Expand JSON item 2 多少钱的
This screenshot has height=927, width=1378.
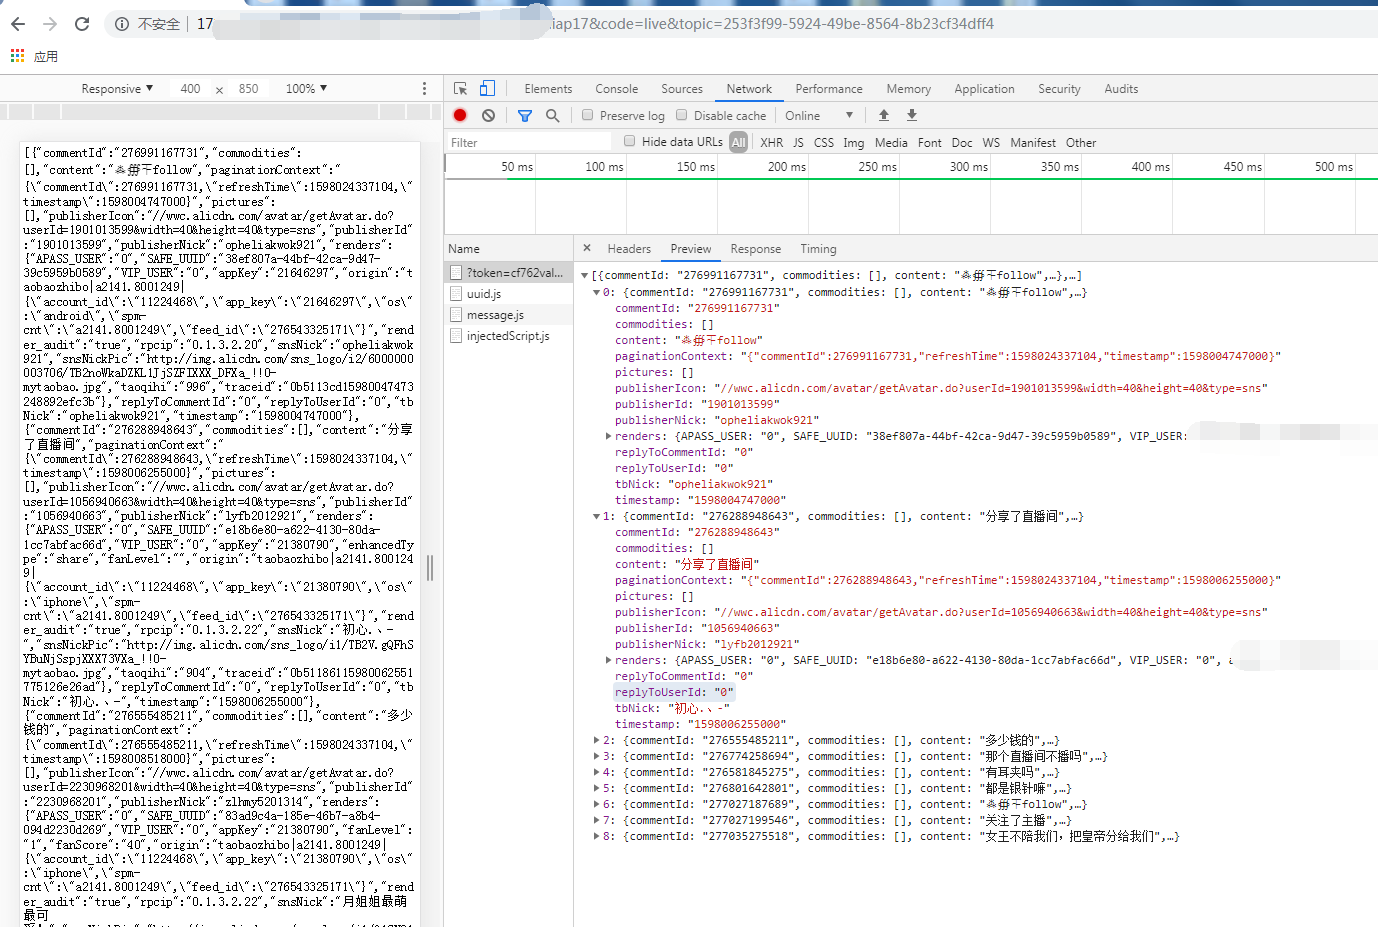[x=597, y=740]
